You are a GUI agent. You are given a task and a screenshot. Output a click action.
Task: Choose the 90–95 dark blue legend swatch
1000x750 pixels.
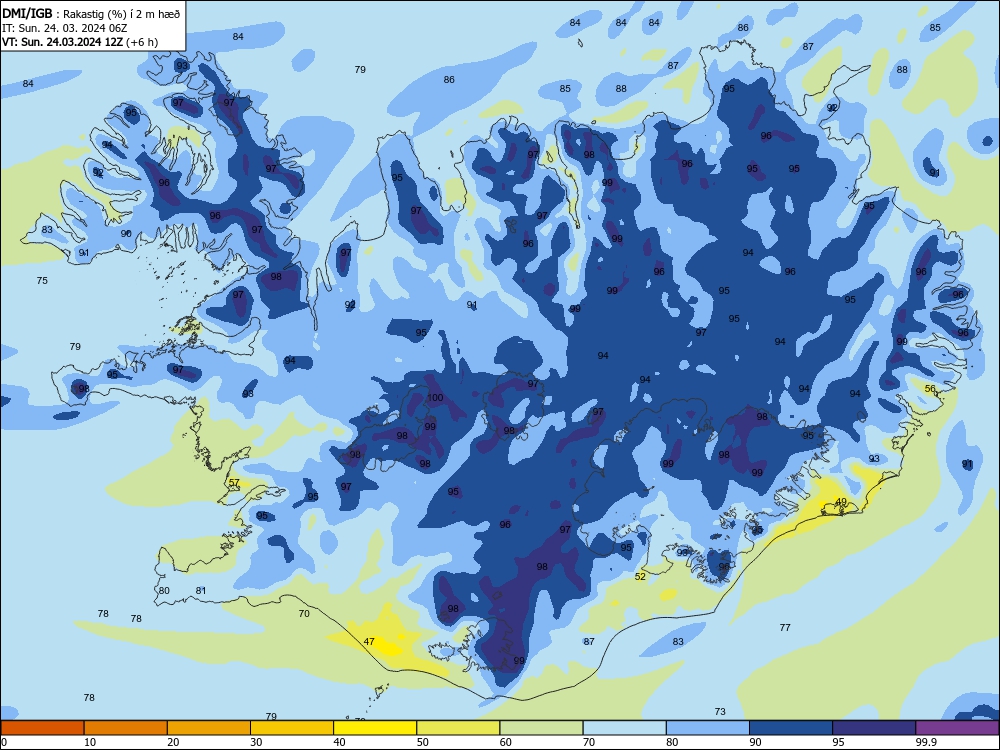point(791,728)
